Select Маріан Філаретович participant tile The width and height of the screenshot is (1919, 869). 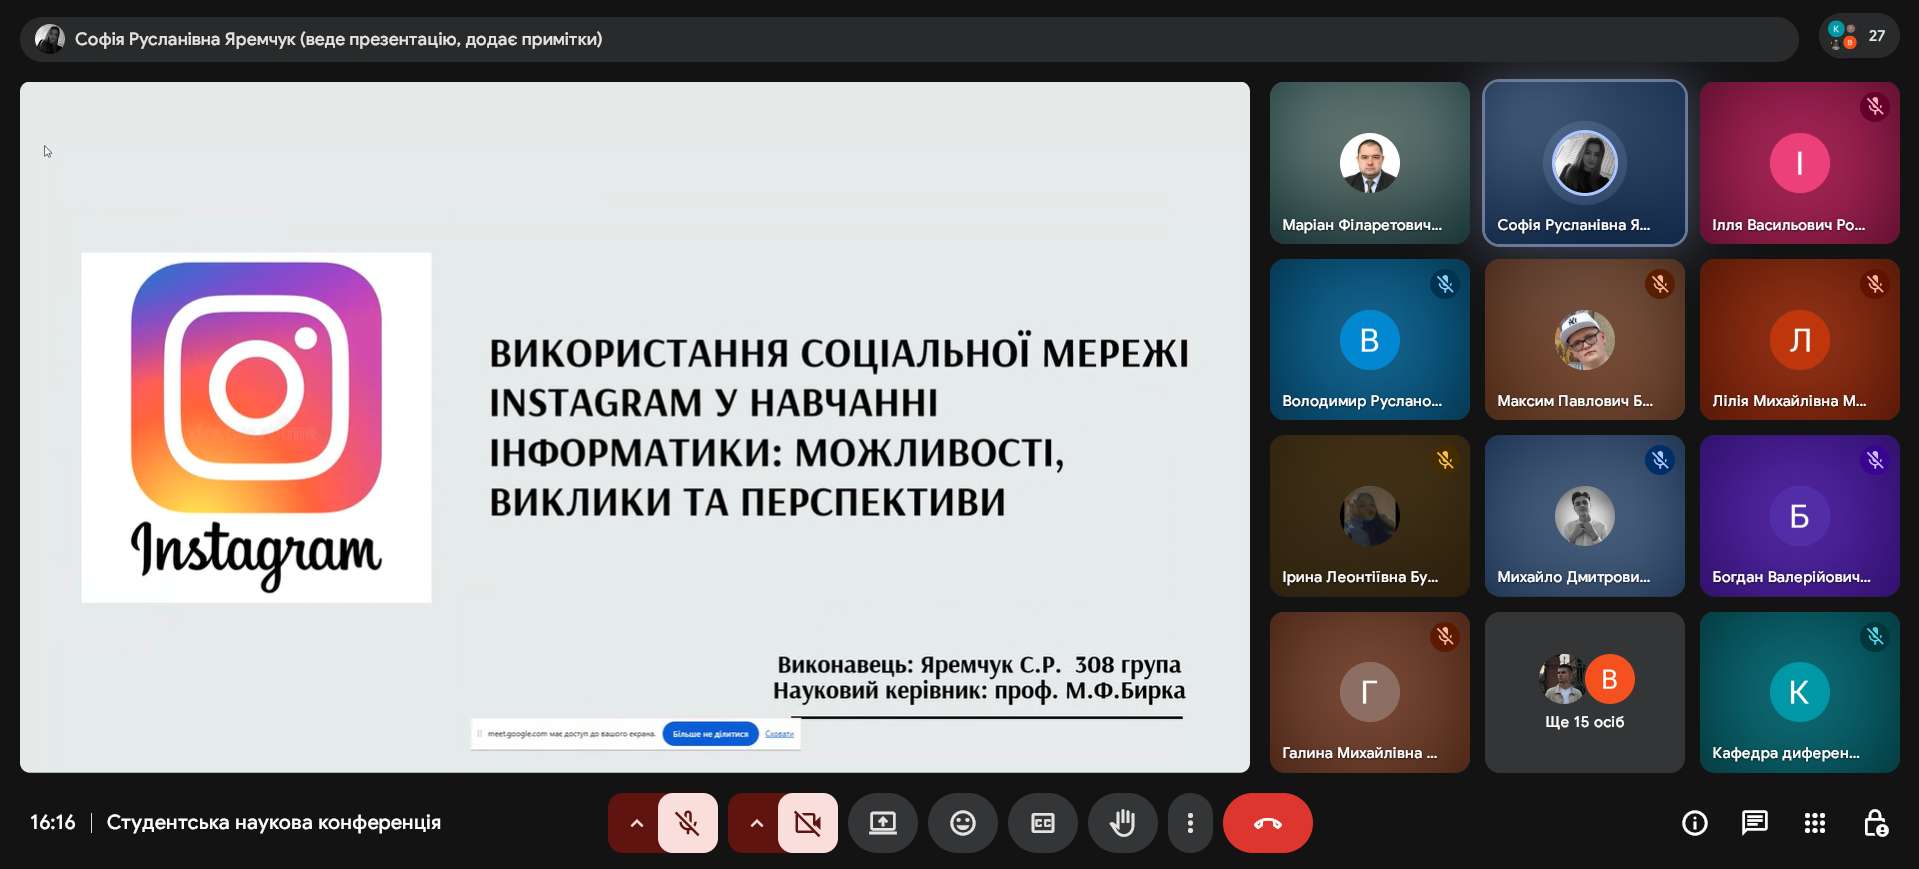pos(1370,163)
